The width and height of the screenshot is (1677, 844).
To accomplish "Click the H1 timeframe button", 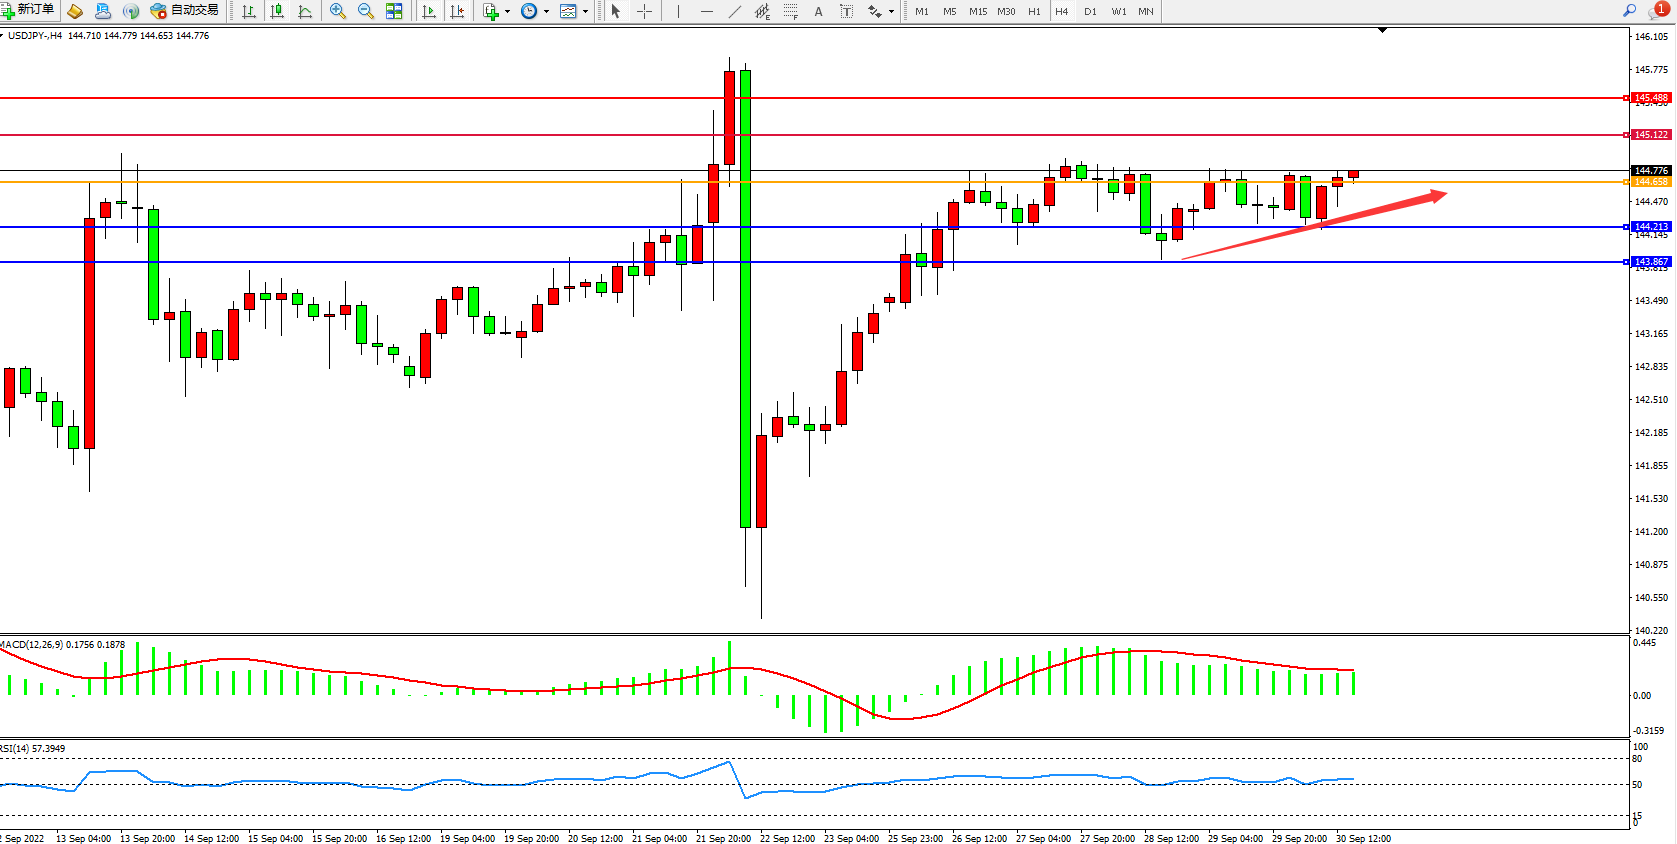I will (x=1034, y=12).
